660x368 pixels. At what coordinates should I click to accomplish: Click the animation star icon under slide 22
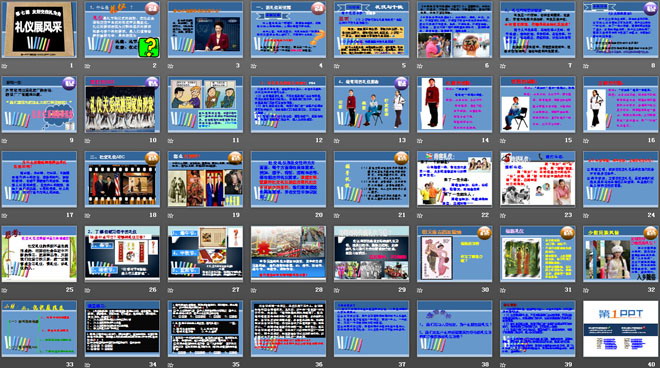(420, 215)
